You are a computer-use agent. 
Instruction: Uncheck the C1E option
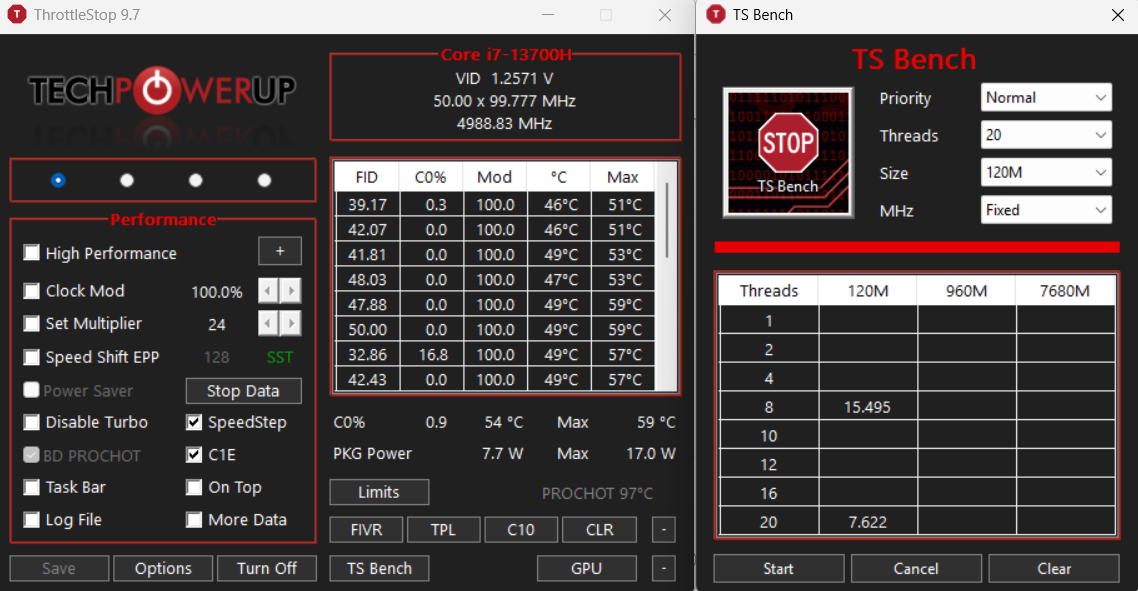(x=194, y=455)
